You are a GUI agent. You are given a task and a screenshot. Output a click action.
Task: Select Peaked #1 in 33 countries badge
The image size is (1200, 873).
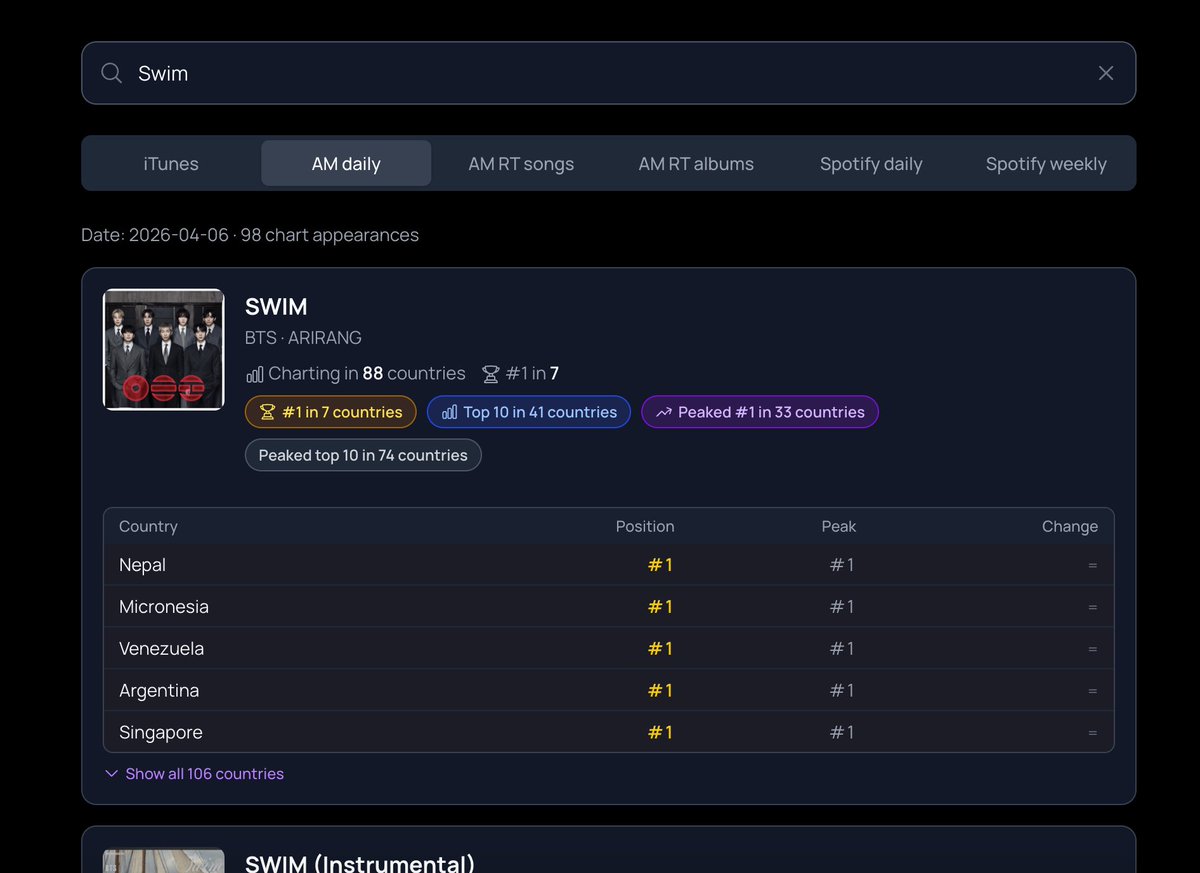point(760,412)
